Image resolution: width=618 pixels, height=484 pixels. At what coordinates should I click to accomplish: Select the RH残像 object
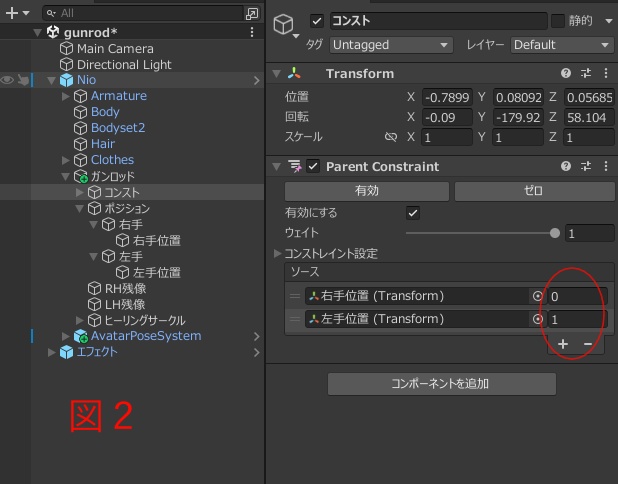pos(125,289)
